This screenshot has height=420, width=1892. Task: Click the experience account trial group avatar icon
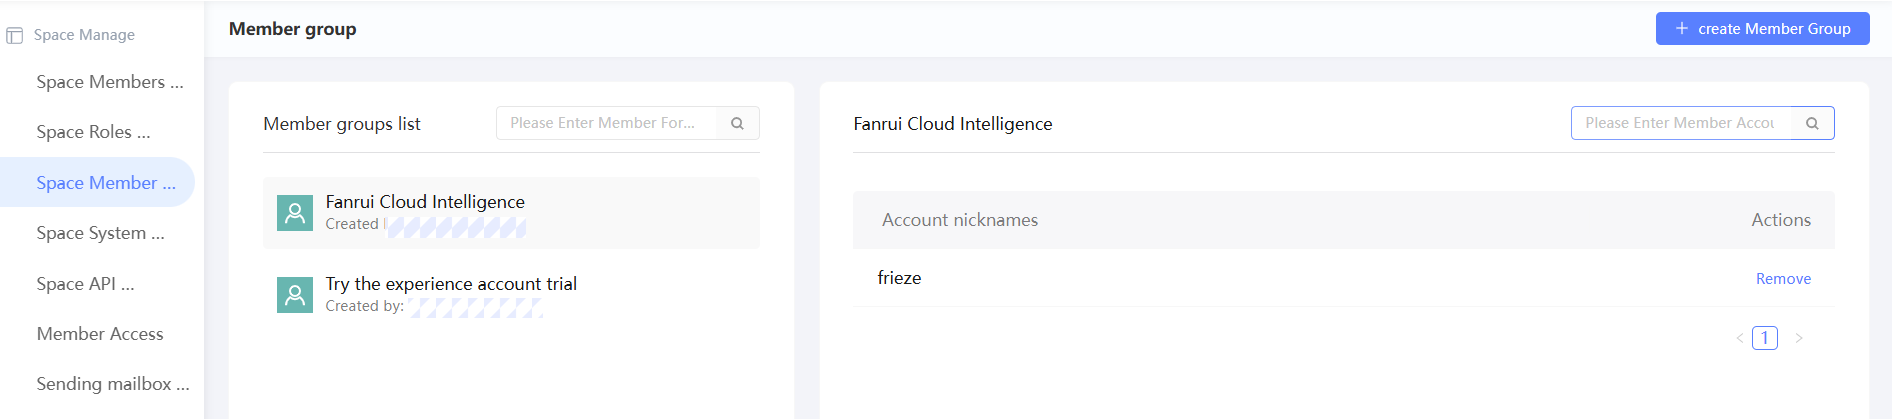[295, 295]
